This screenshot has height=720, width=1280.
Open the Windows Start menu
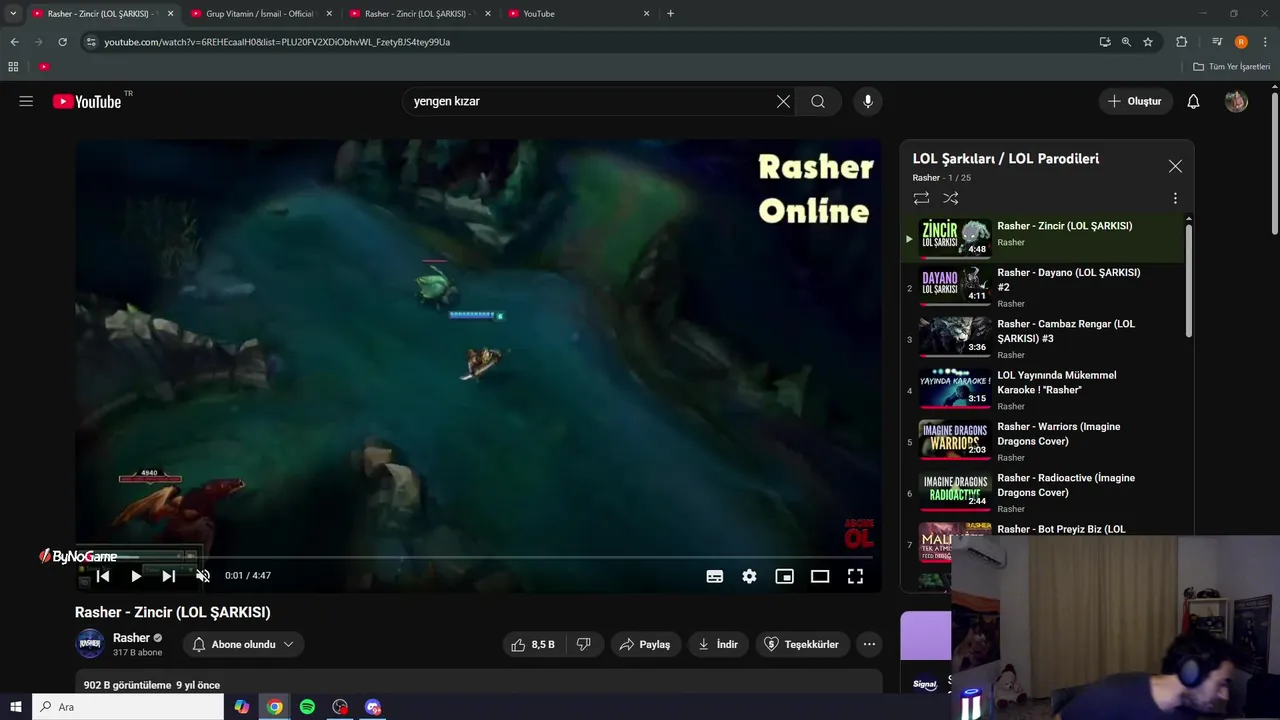tap(15, 707)
